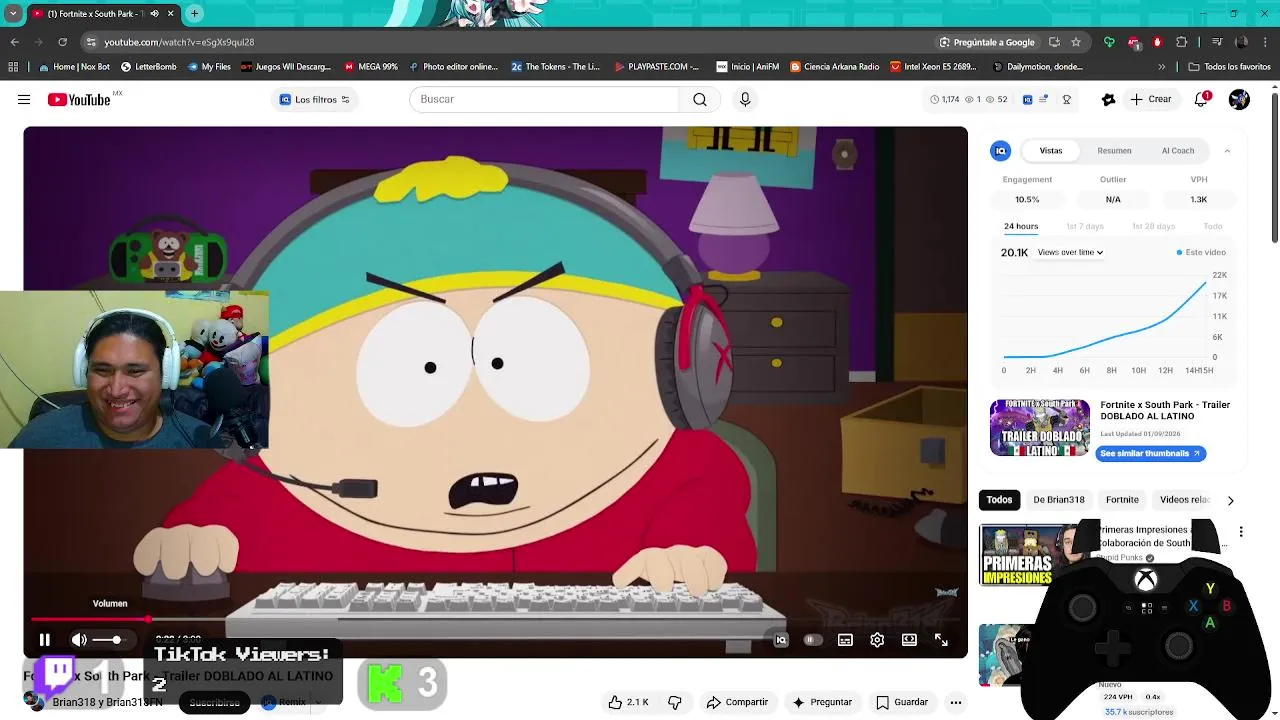Click the install app icon in address bar
The width and height of the screenshot is (1280, 720).
[x=1054, y=42]
